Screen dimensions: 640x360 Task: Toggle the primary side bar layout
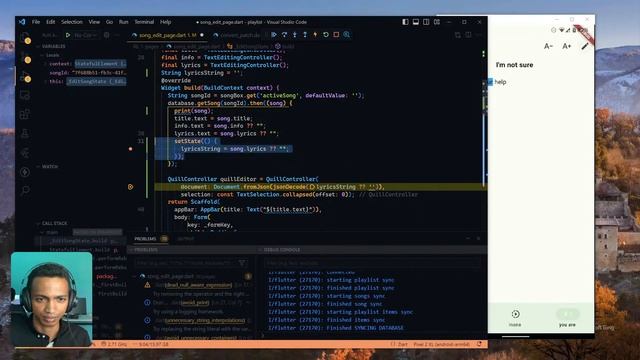point(405,22)
